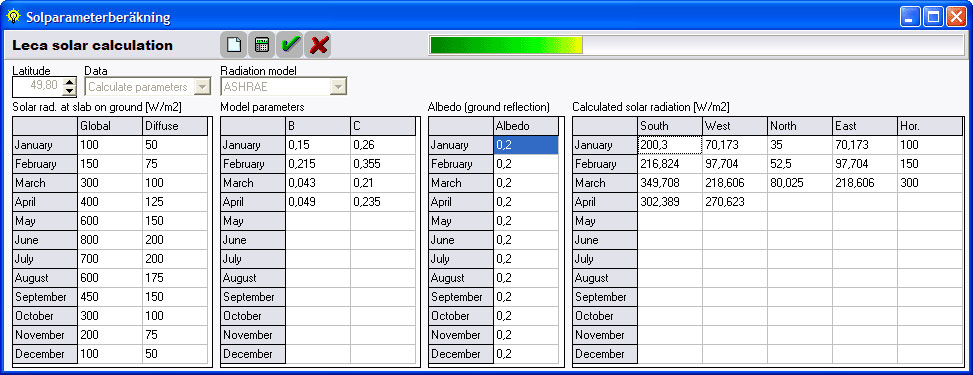Screen dimensions: 973x375
Task: Click the new blank document icon
Action: 233,45
